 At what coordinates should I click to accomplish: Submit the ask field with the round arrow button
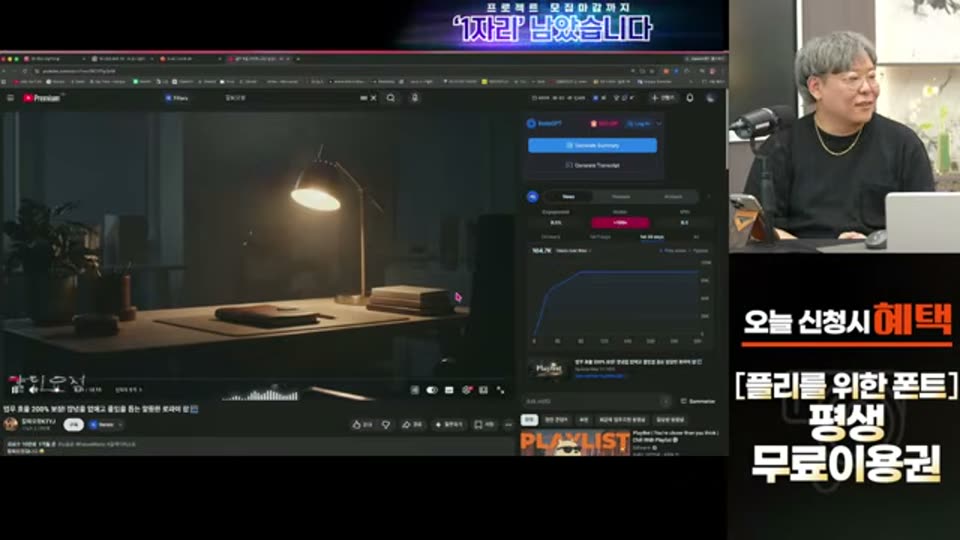pyautogui.click(x=666, y=401)
